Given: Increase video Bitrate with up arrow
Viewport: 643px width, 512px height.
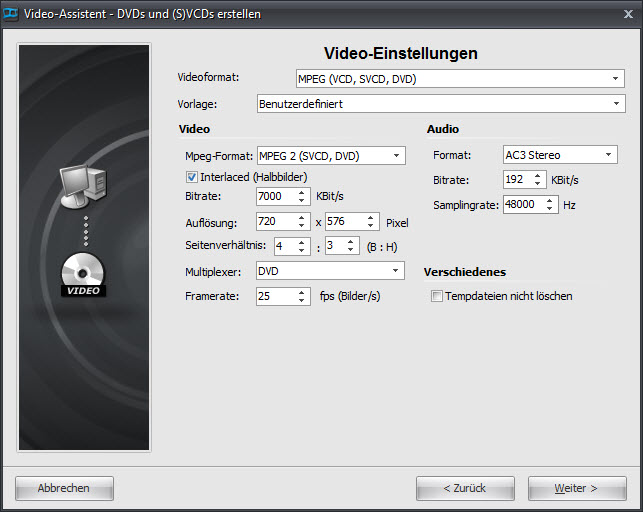Looking at the screenshot, I should click(303, 192).
